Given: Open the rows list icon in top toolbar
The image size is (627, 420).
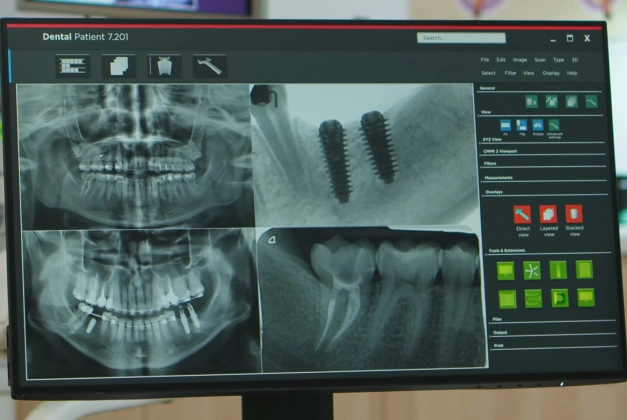Looking at the screenshot, I should point(72,66).
